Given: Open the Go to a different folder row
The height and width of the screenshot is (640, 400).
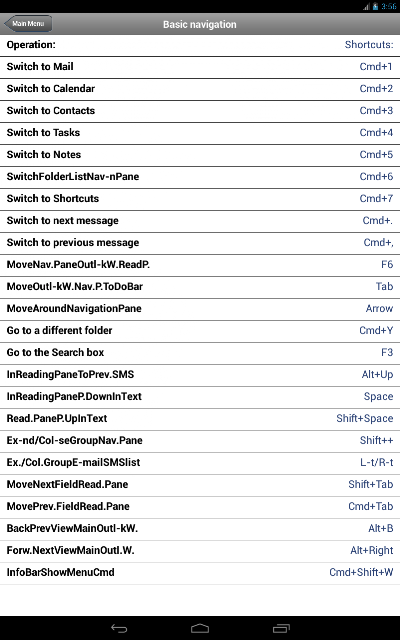Looking at the screenshot, I should [x=200, y=331].
